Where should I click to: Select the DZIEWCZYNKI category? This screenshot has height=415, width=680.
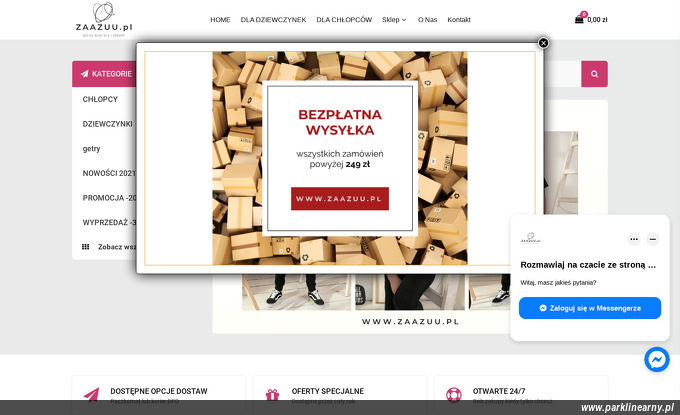[x=108, y=124]
